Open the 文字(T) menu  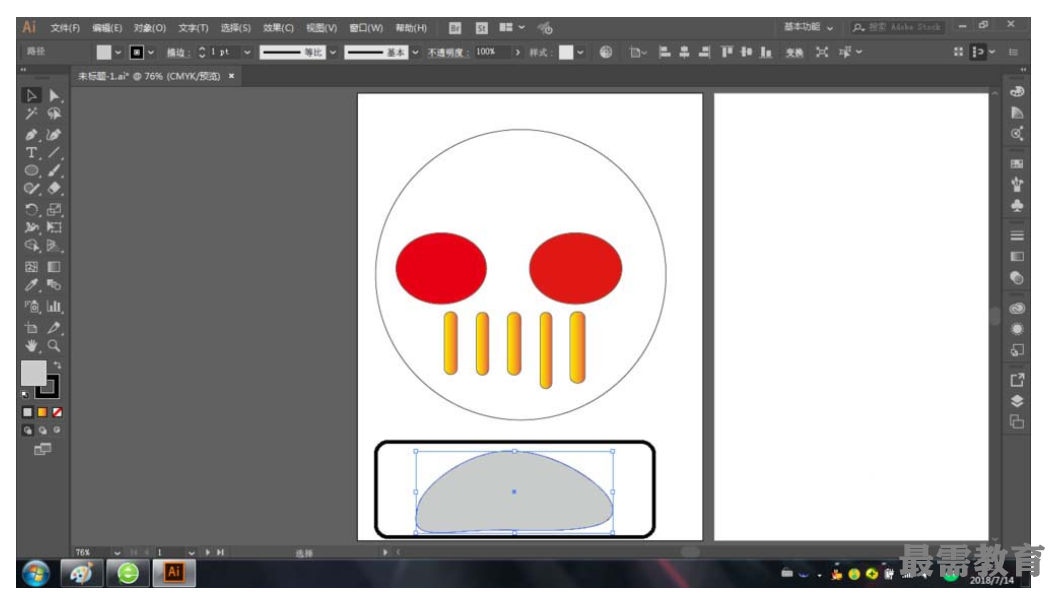[193, 28]
